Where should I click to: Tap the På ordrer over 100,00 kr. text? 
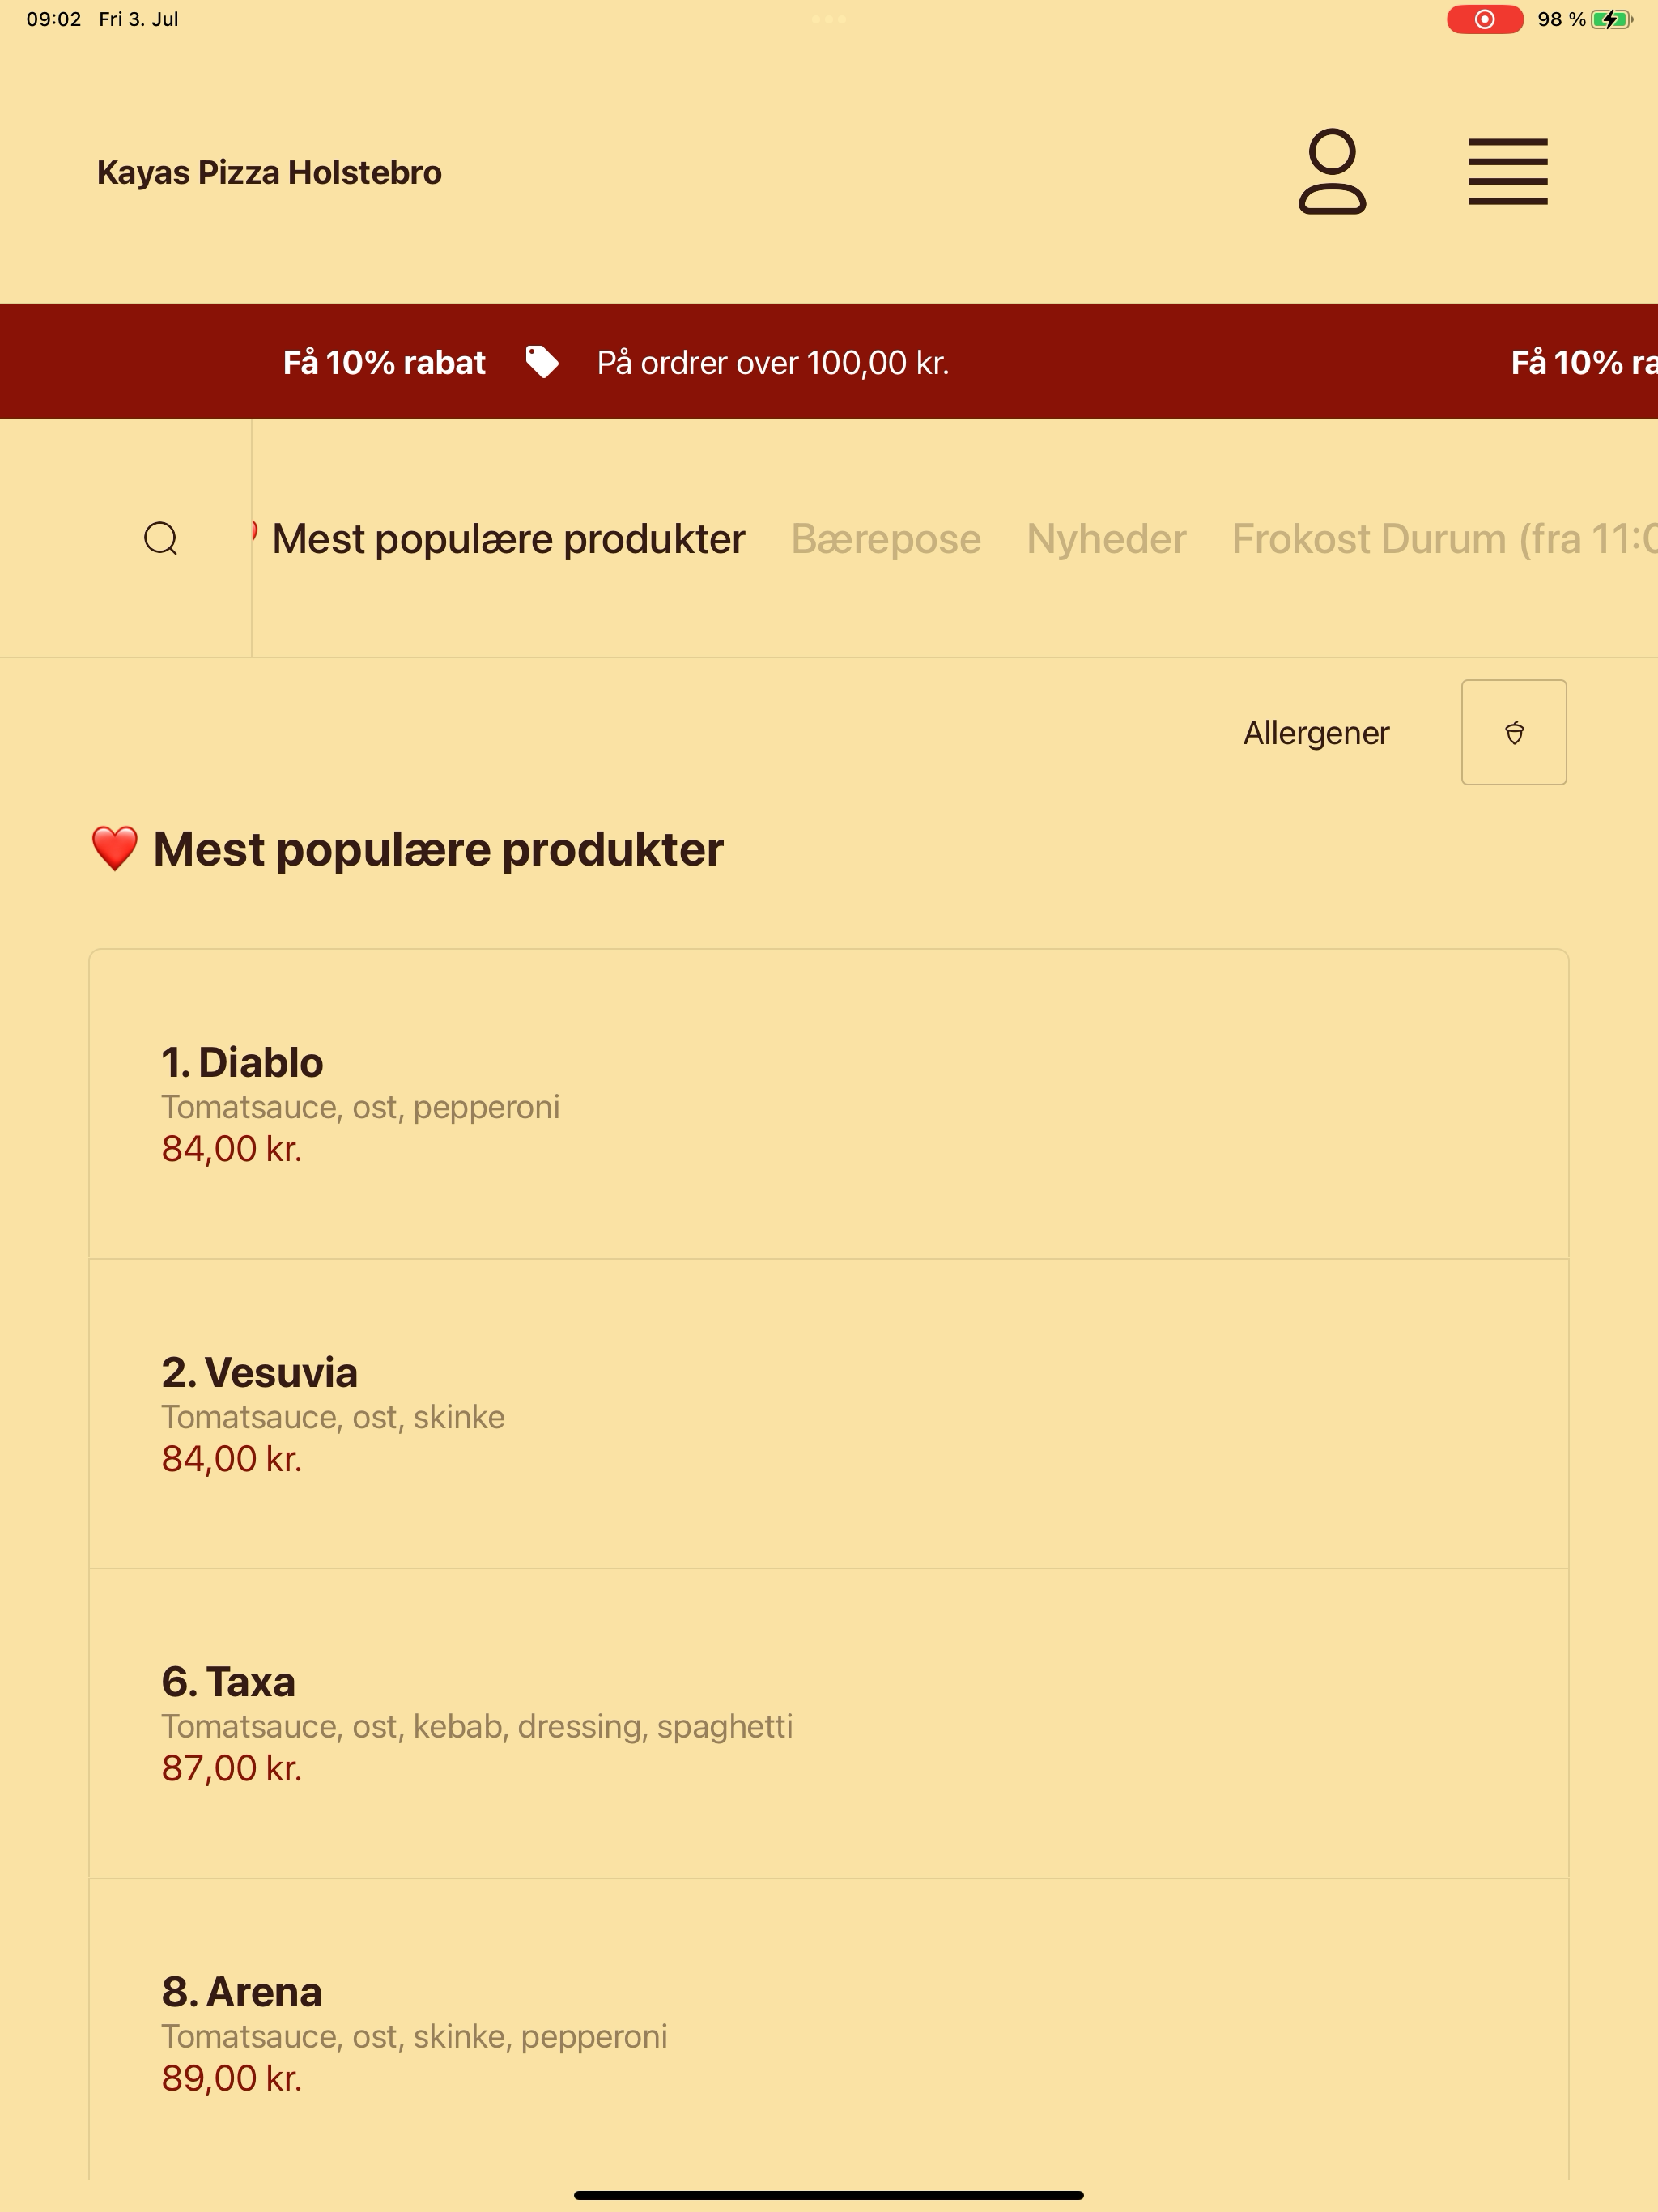(x=773, y=362)
